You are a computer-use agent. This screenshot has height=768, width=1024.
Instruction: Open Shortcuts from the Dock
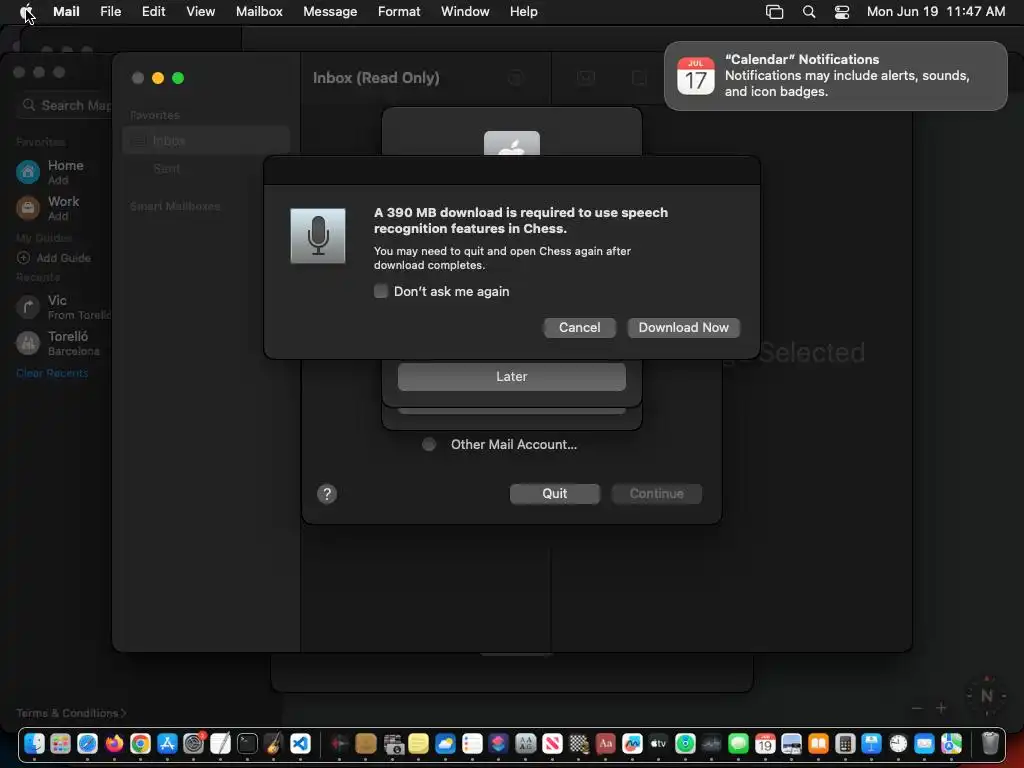pyautogui.click(x=499, y=743)
